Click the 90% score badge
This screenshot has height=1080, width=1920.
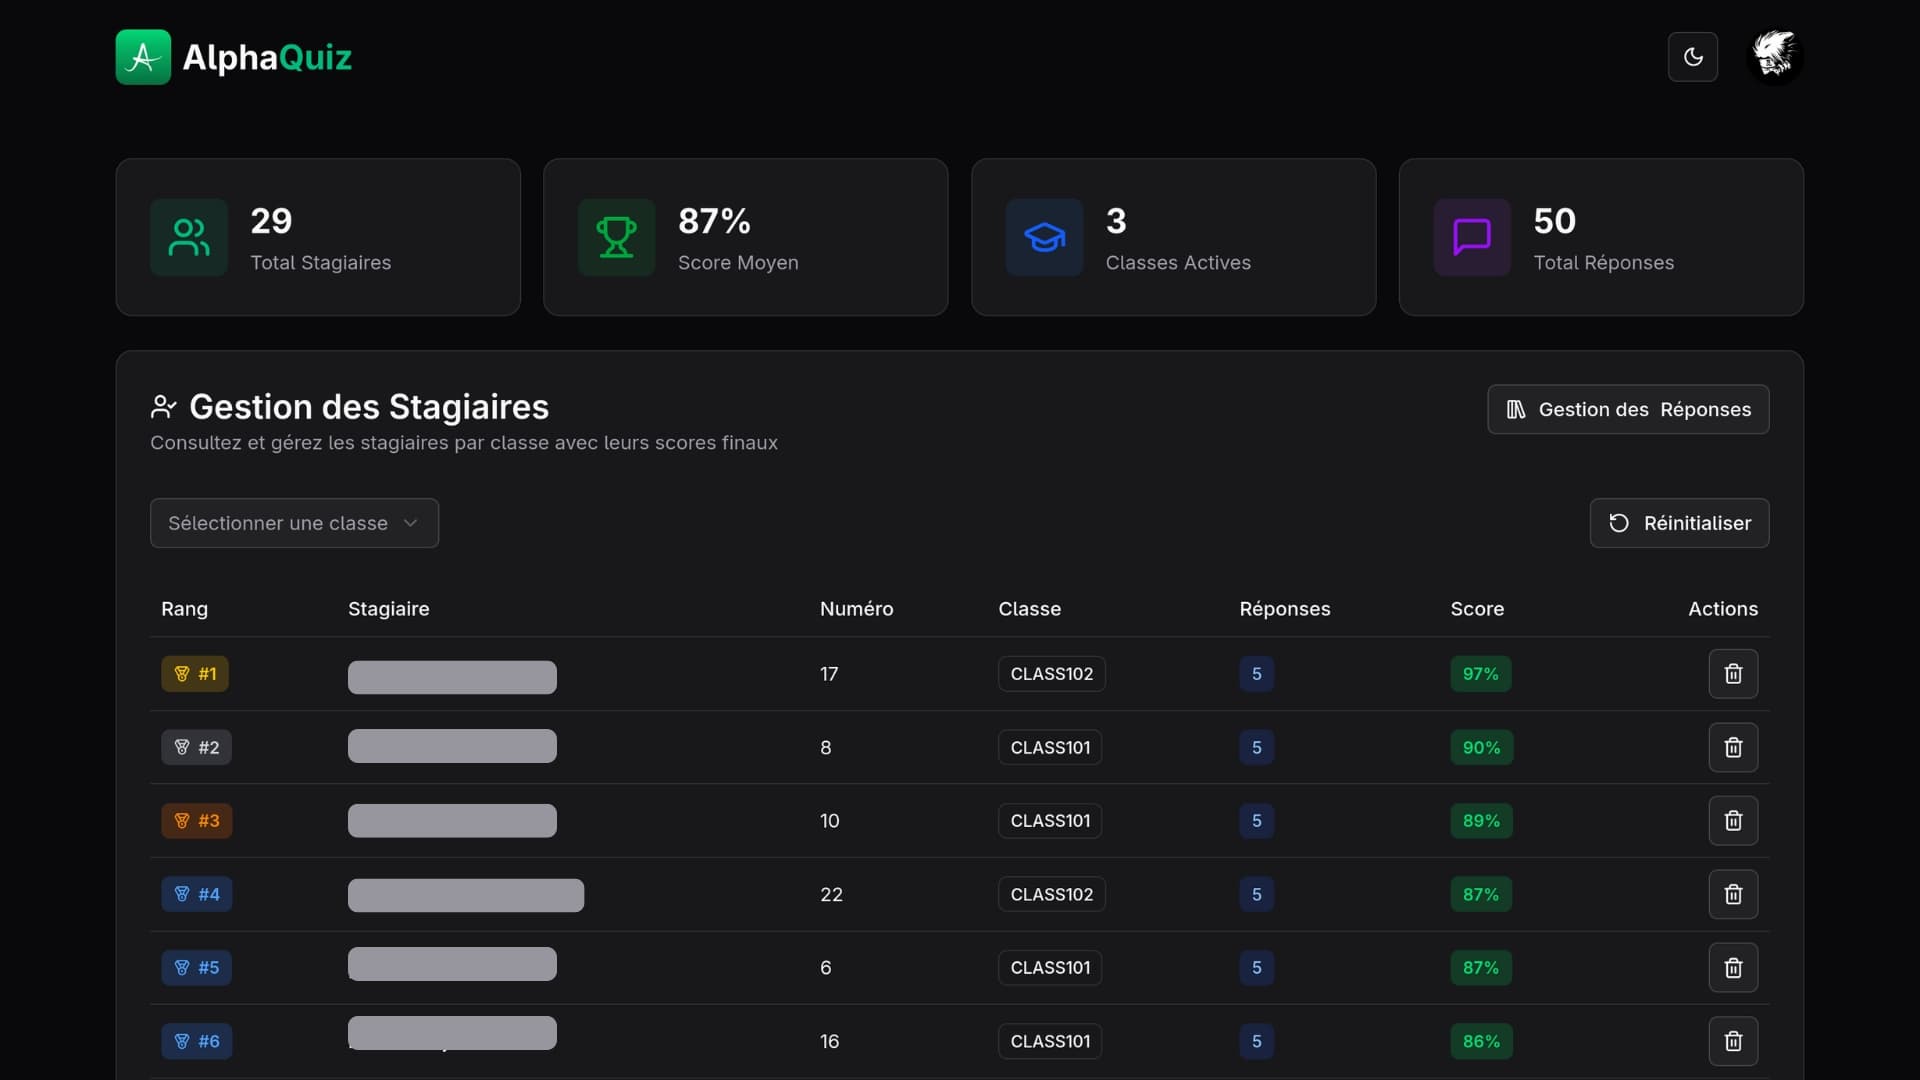coord(1481,747)
